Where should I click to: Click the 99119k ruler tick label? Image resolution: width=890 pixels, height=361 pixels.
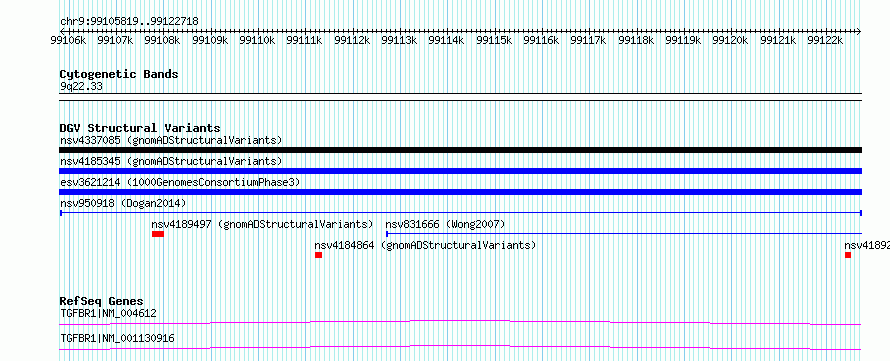click(x=683, y=40)
